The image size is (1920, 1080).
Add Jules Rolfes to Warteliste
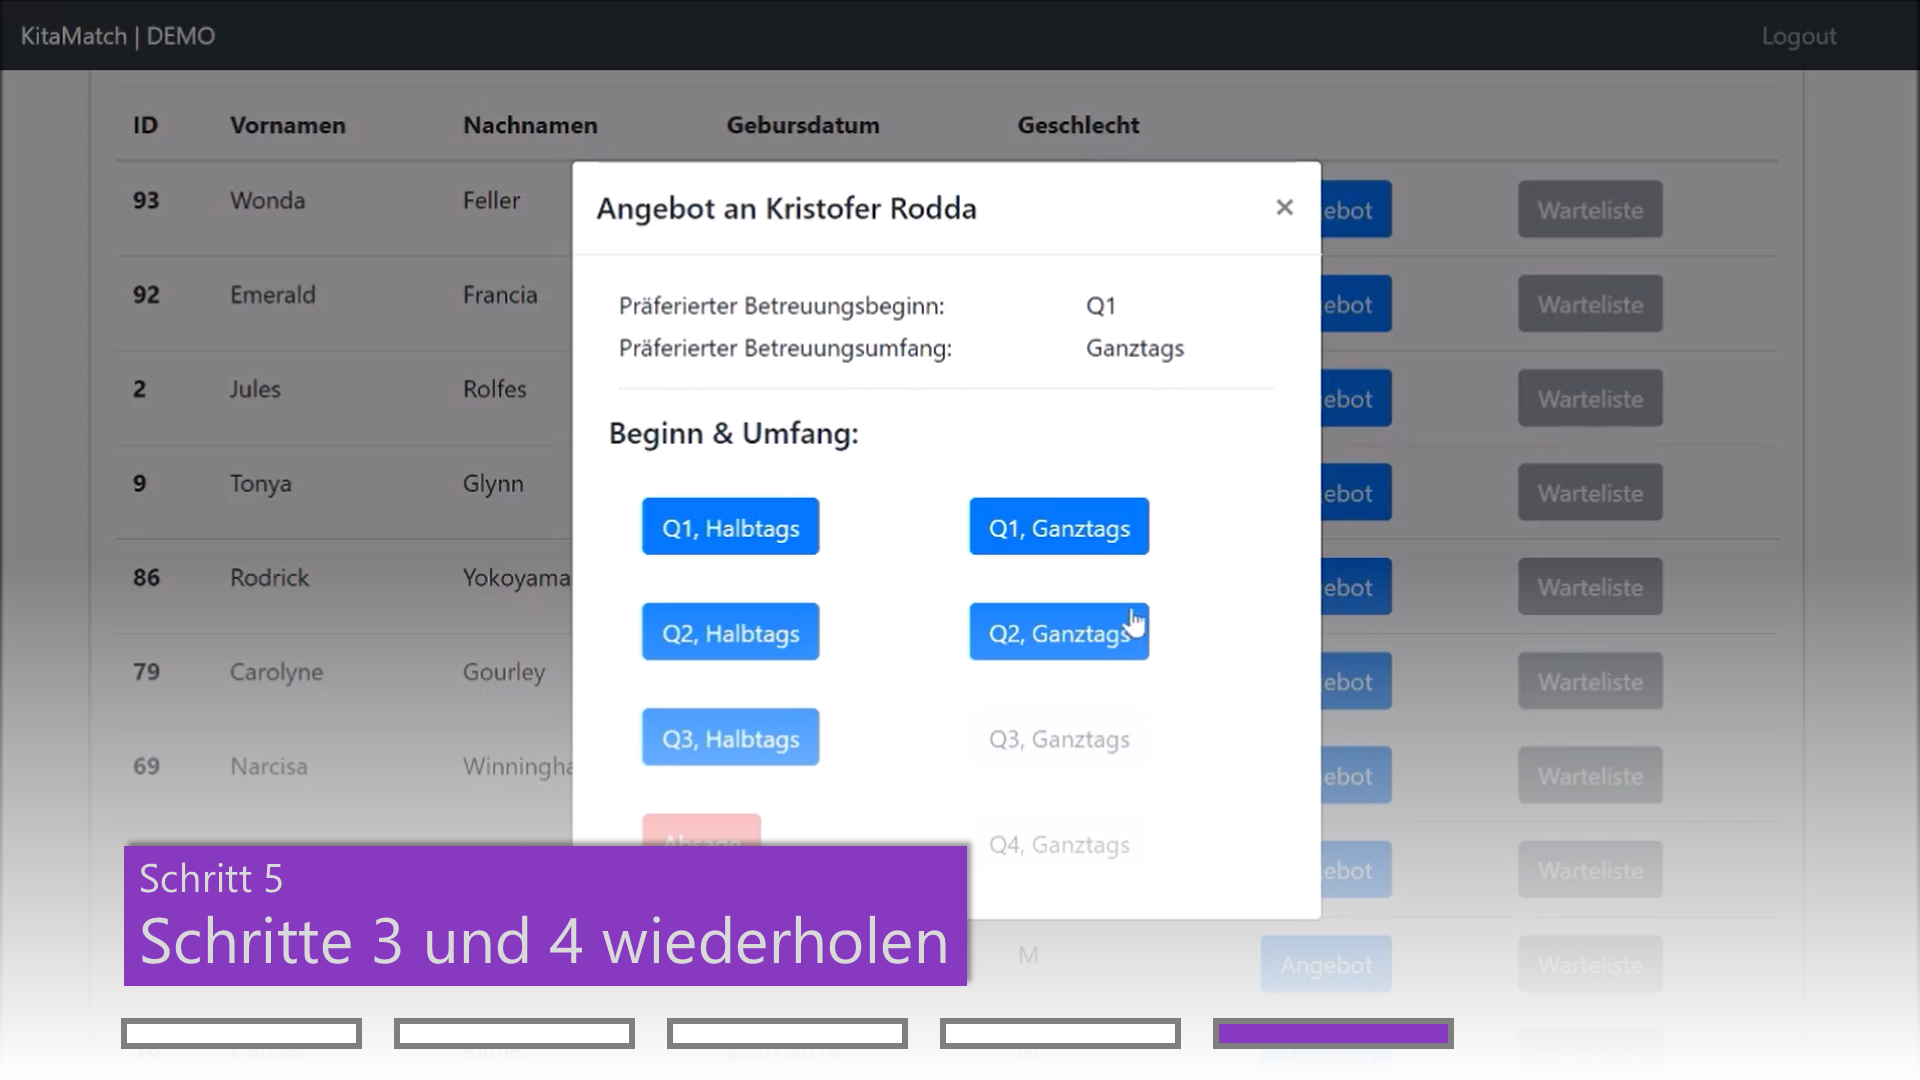tap(1589, 398)
